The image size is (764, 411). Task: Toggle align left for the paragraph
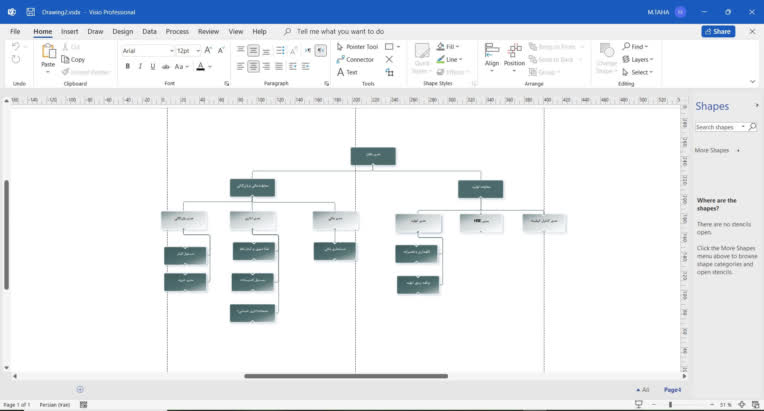click(241, 67)
